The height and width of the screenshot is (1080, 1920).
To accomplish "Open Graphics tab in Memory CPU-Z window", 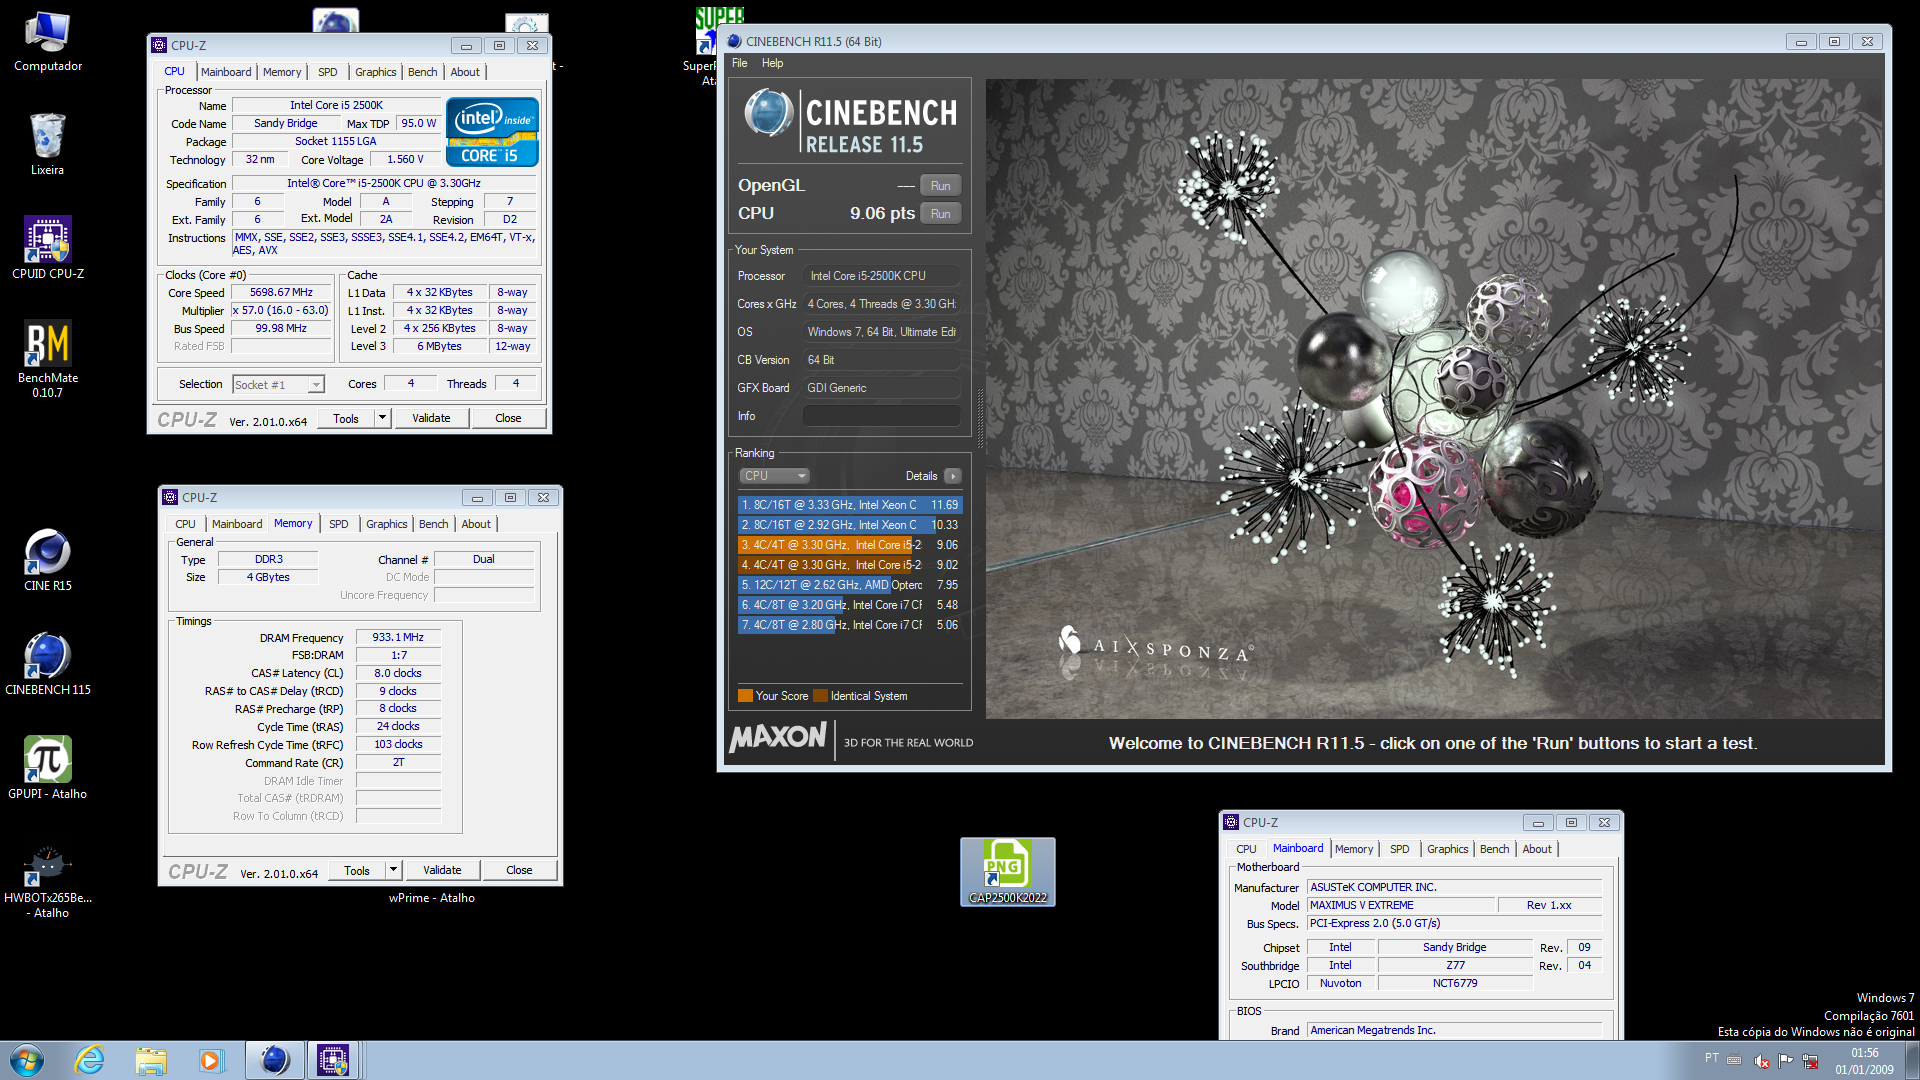I will 386,524.
